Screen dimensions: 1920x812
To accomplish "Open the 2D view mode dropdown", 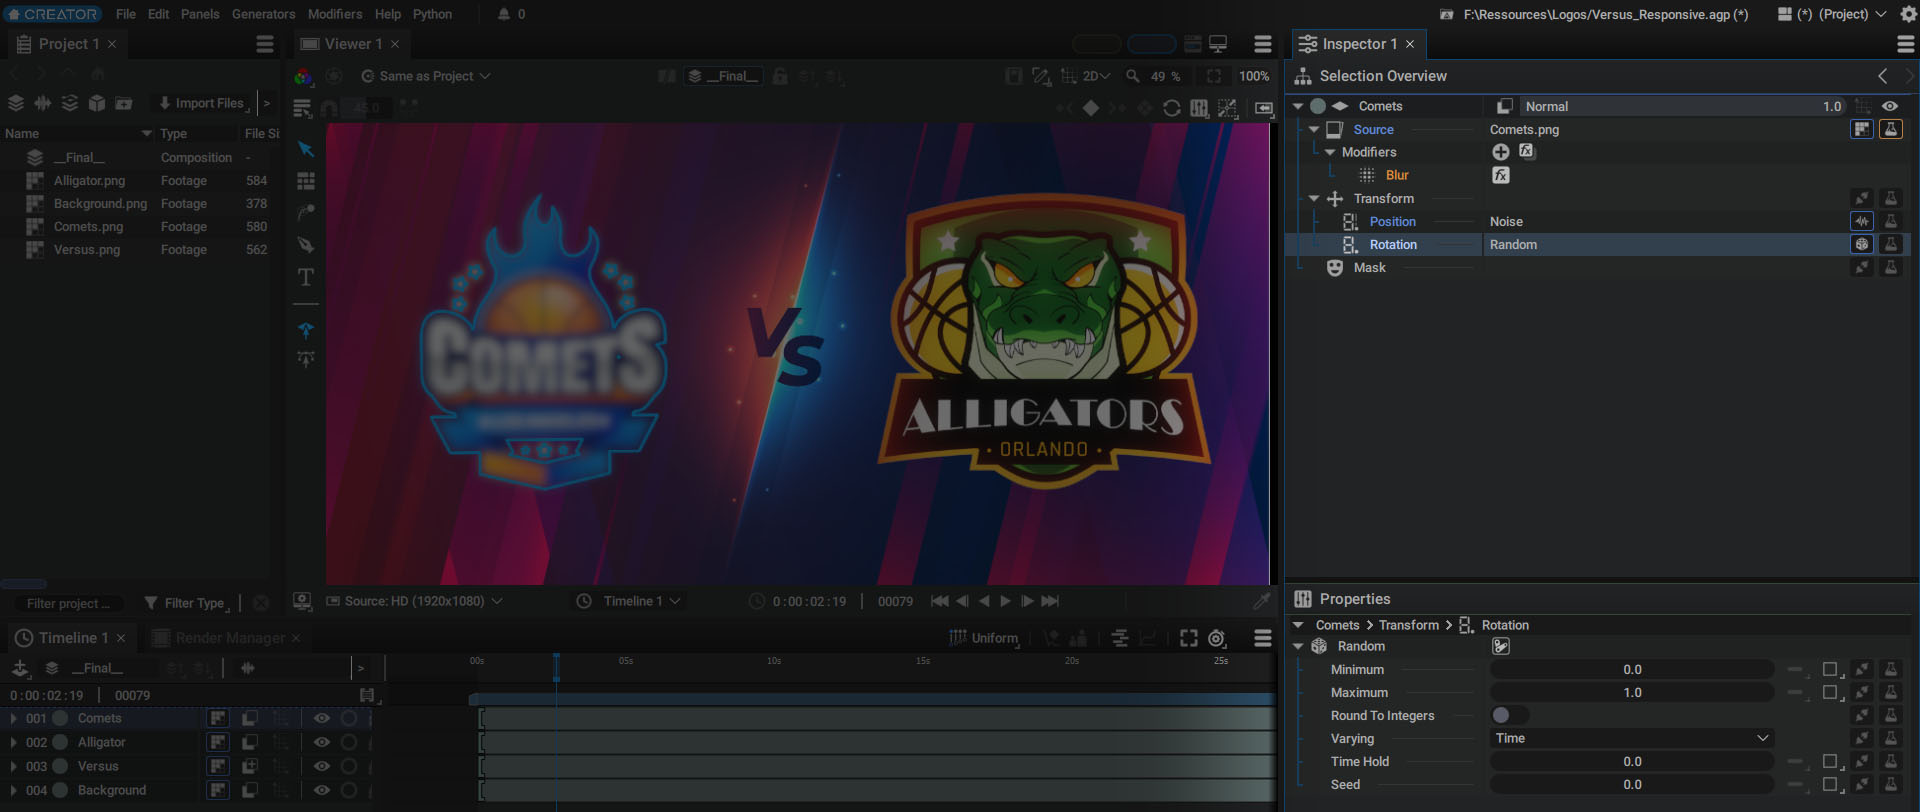I will [x=1096, y=76].
